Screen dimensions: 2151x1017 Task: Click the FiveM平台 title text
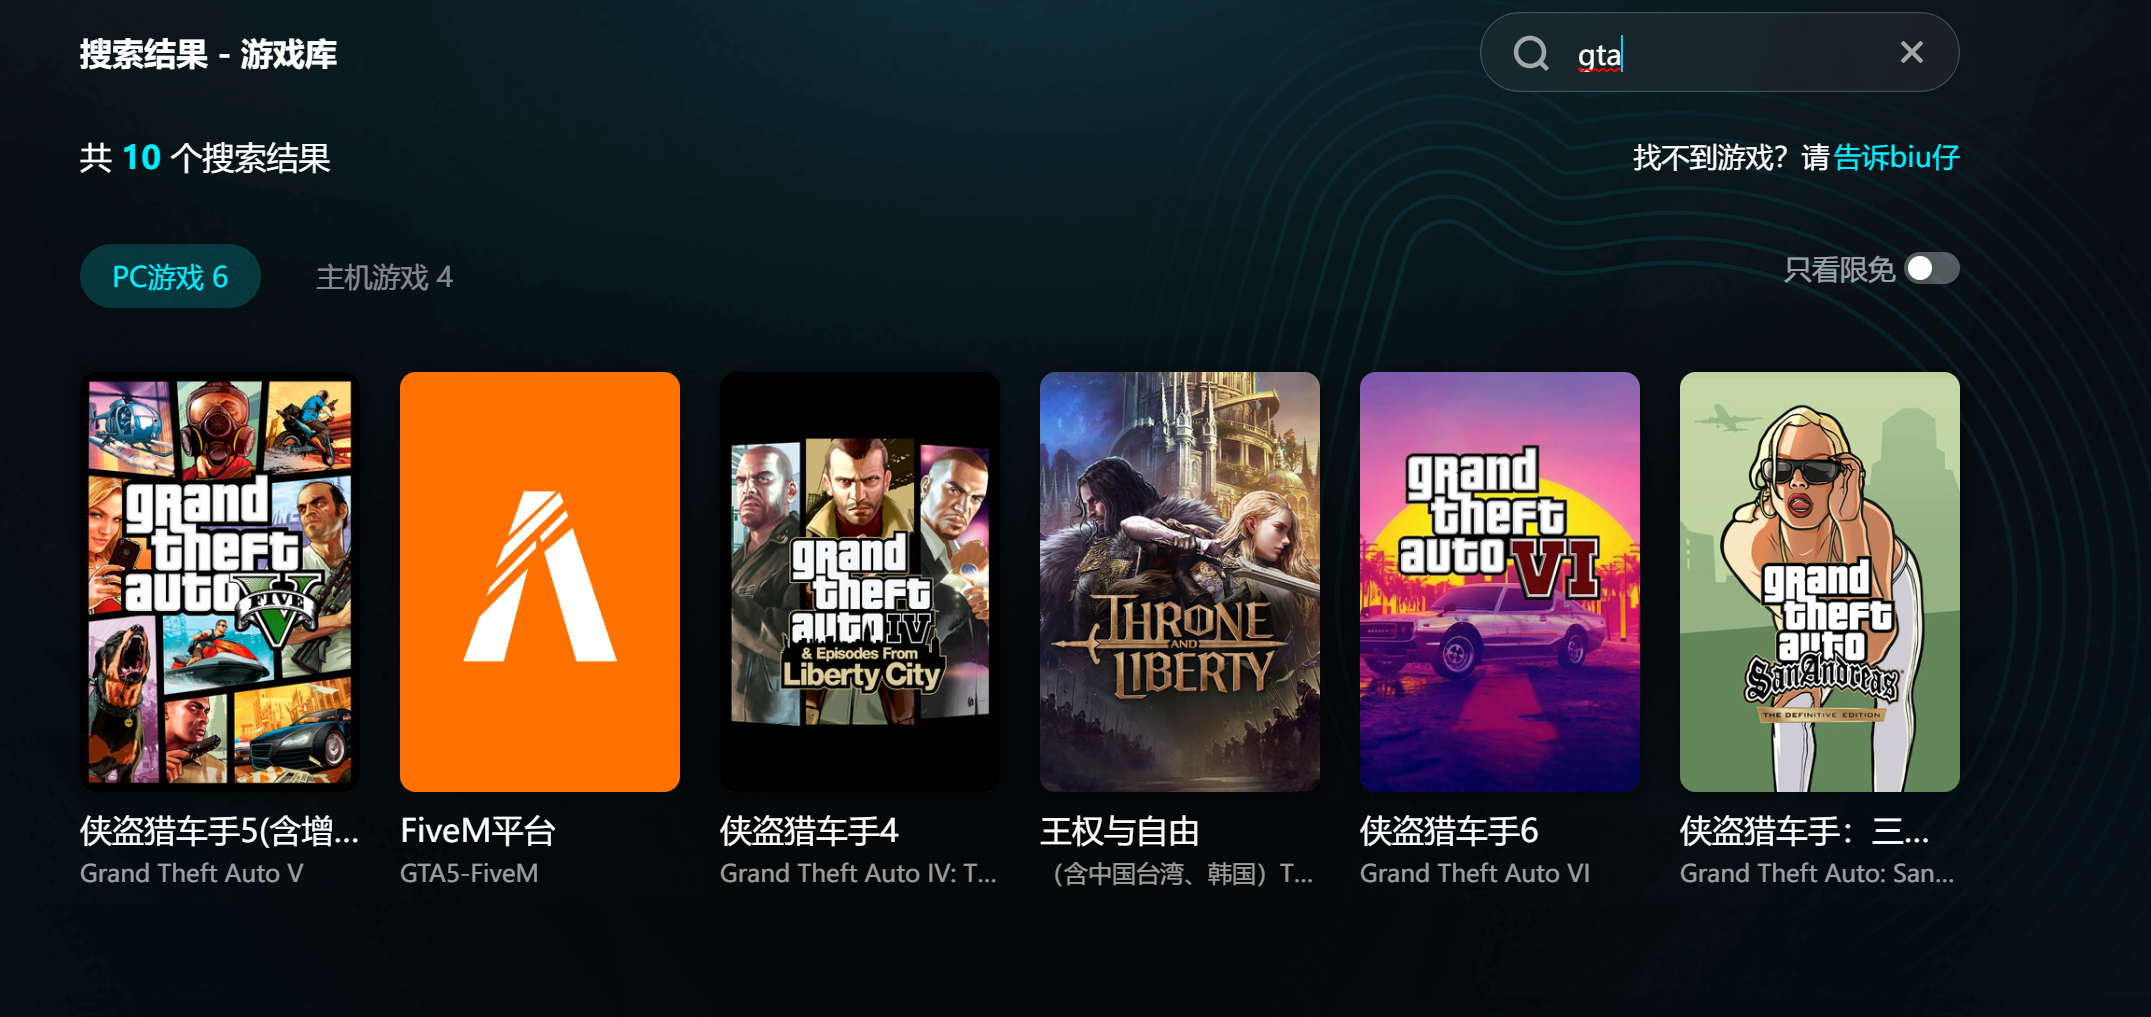tap(478, 831)
